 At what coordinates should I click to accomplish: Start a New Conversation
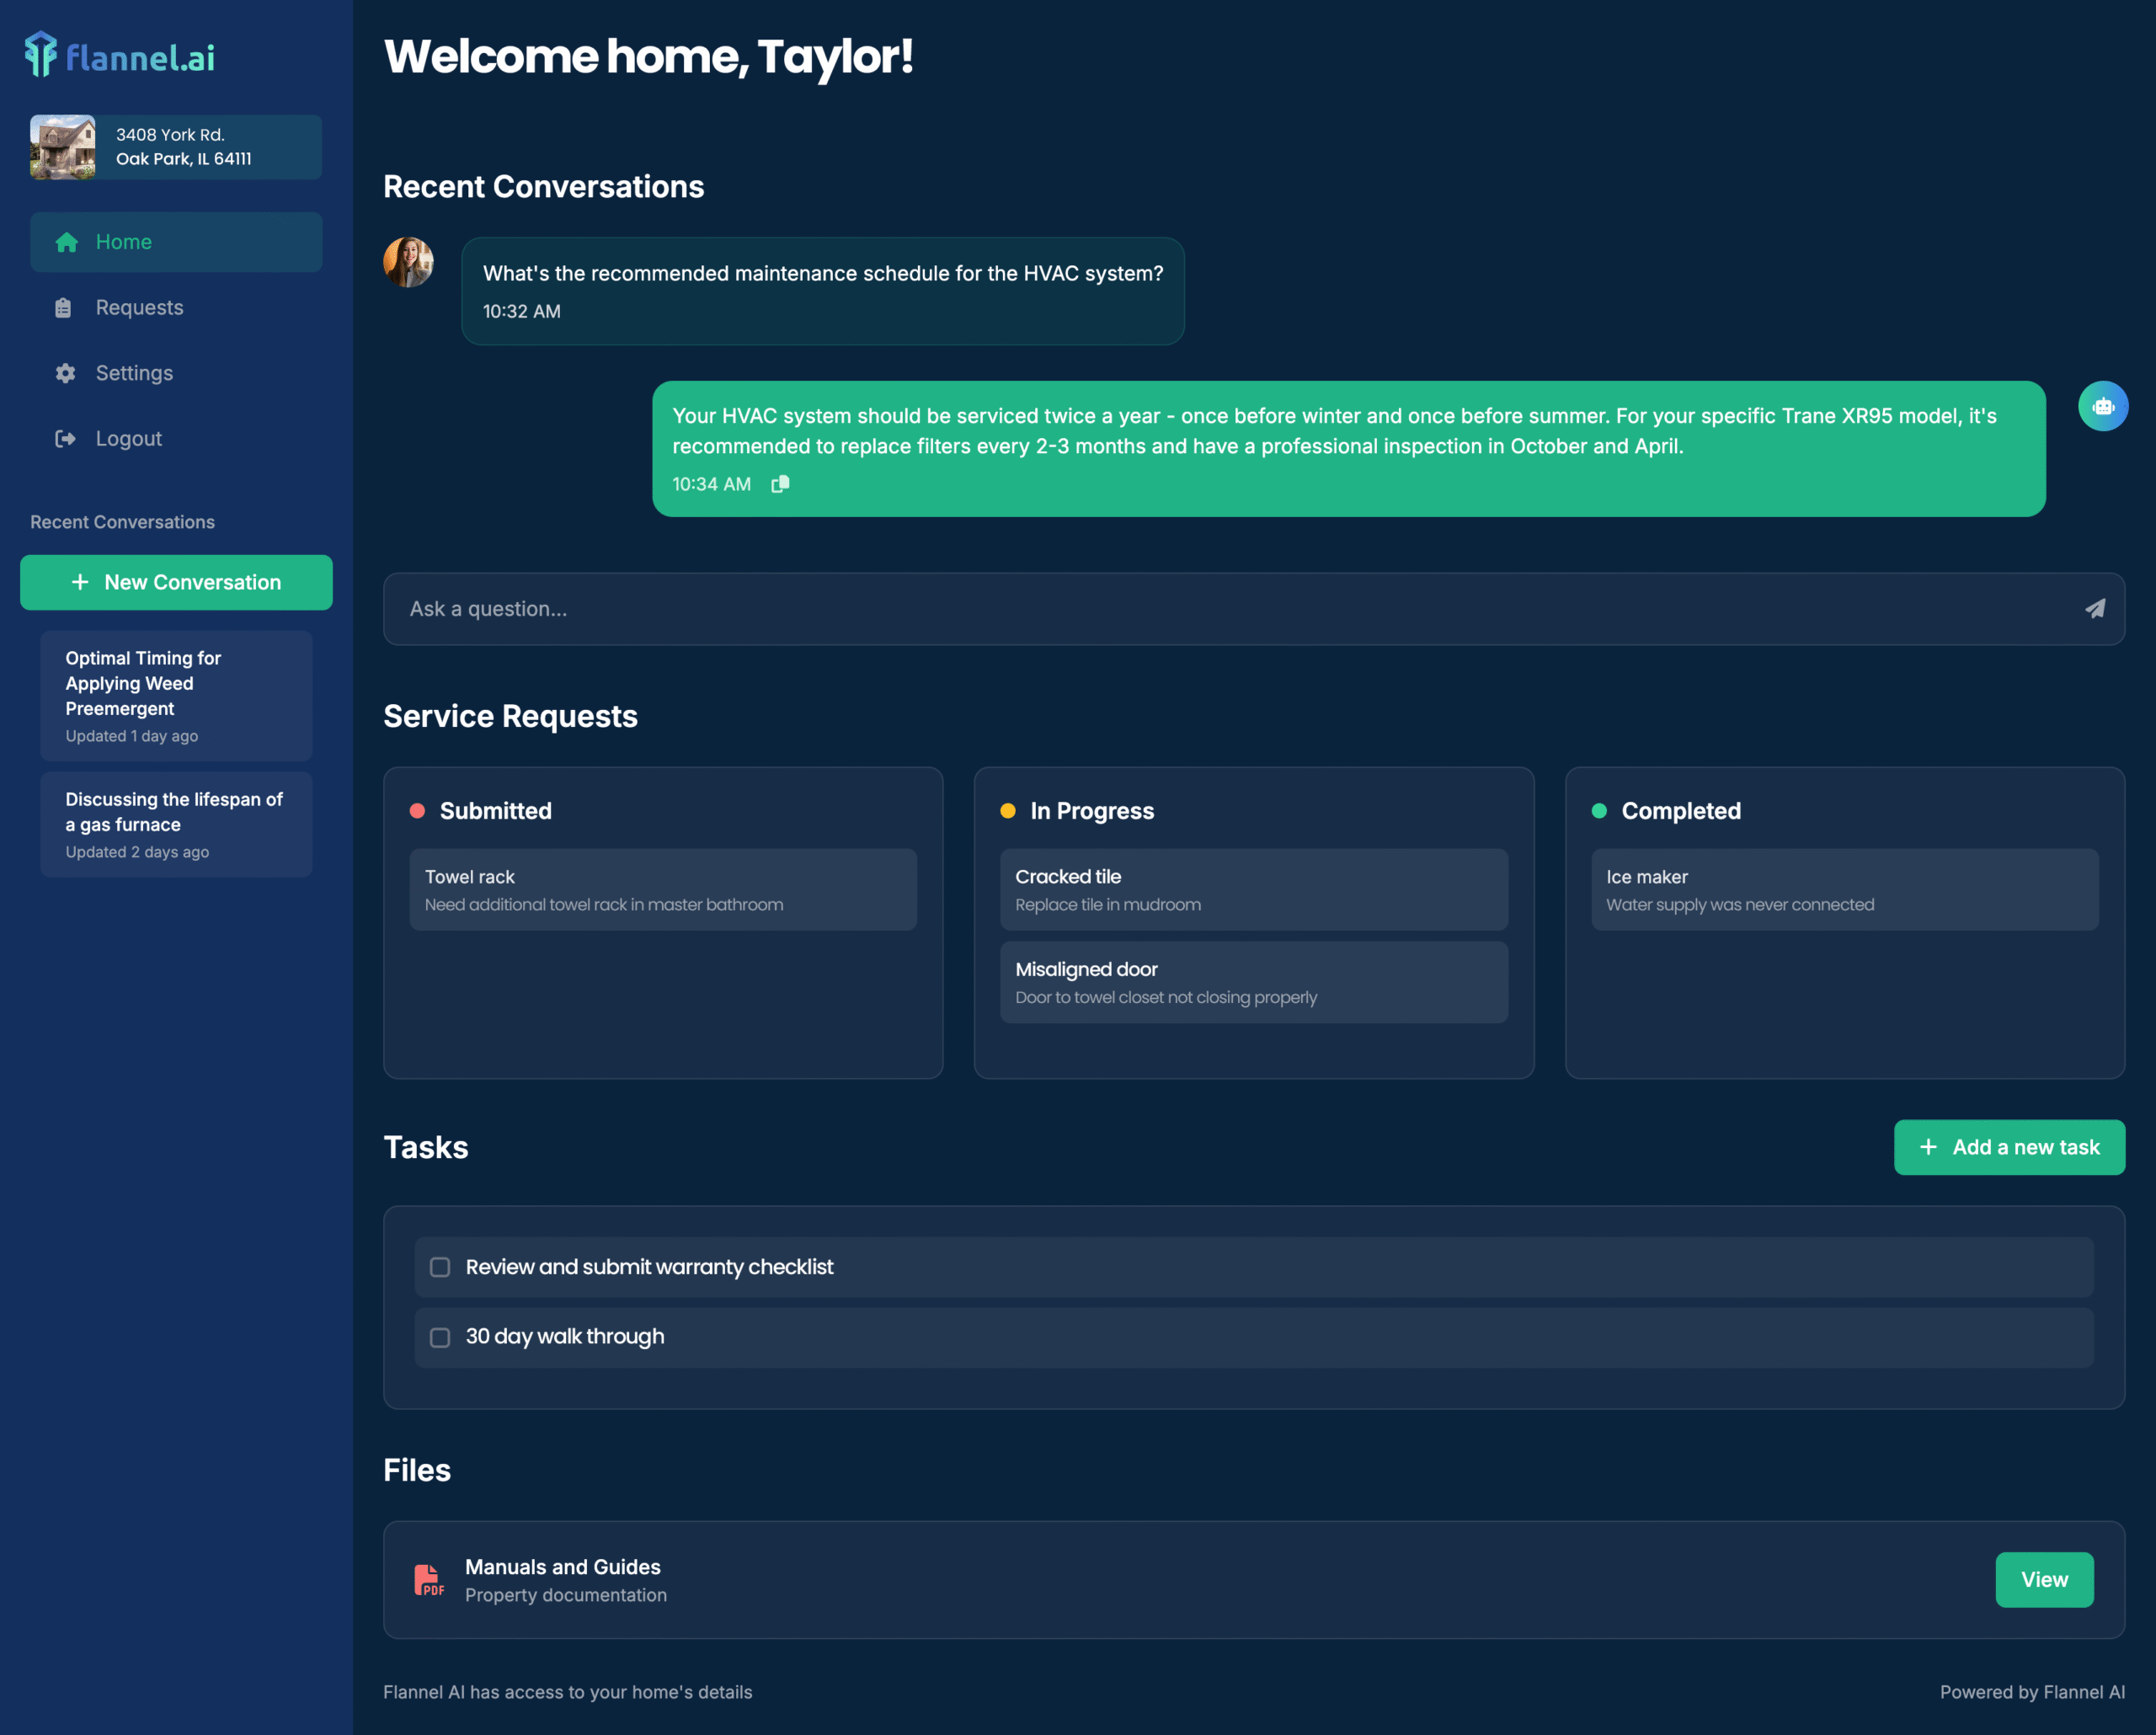pyautogui.click(x=176, y=583)
